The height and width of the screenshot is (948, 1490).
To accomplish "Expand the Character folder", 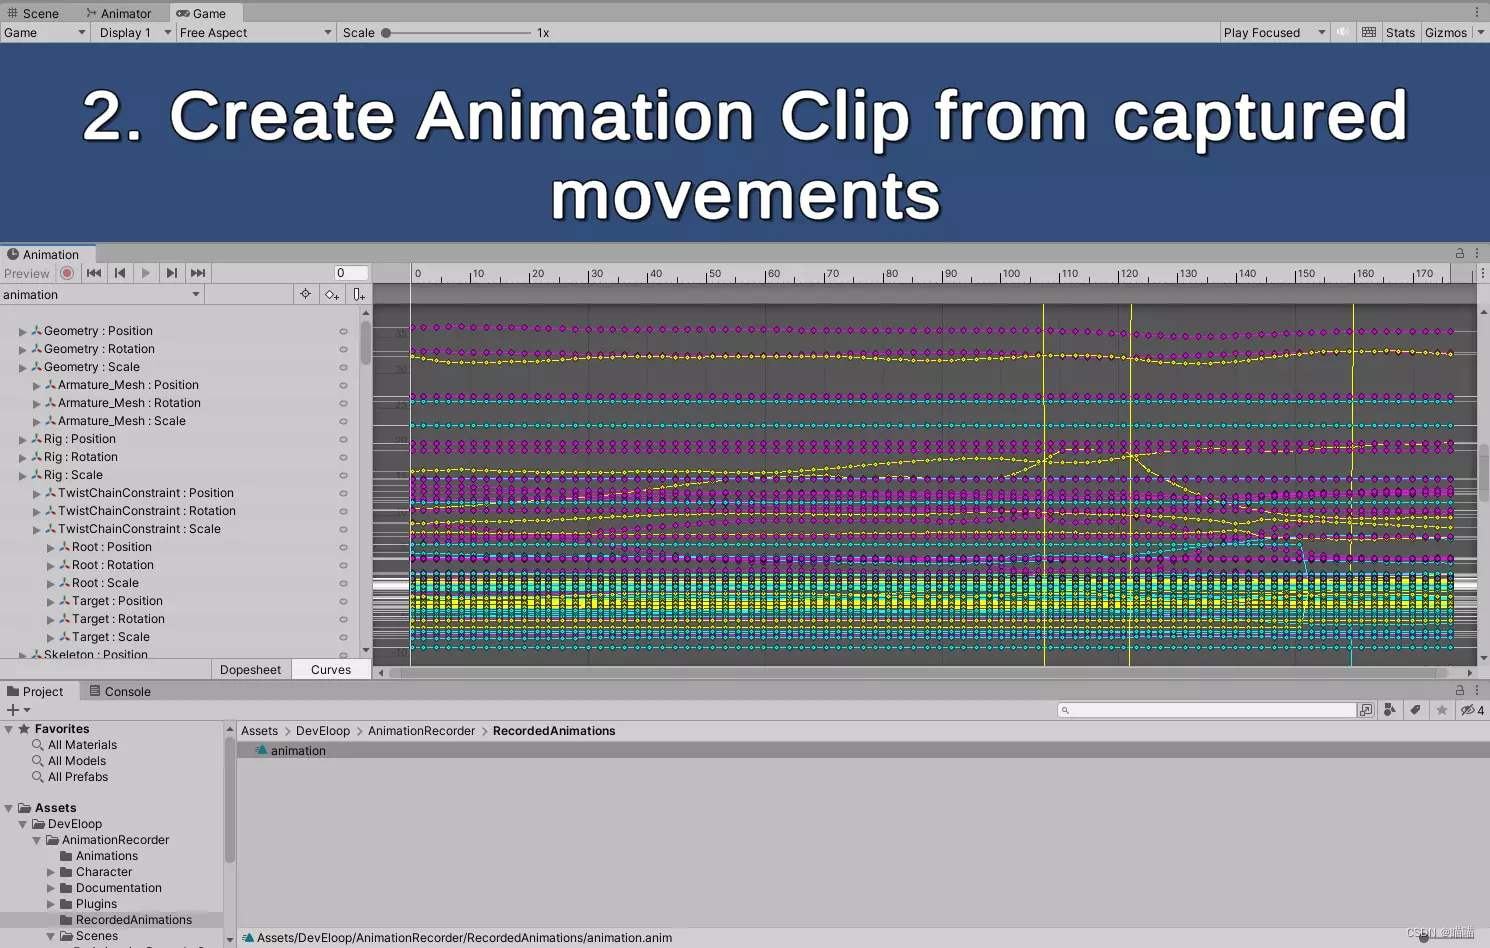I will pyautogui.click(x=51, y=872).
